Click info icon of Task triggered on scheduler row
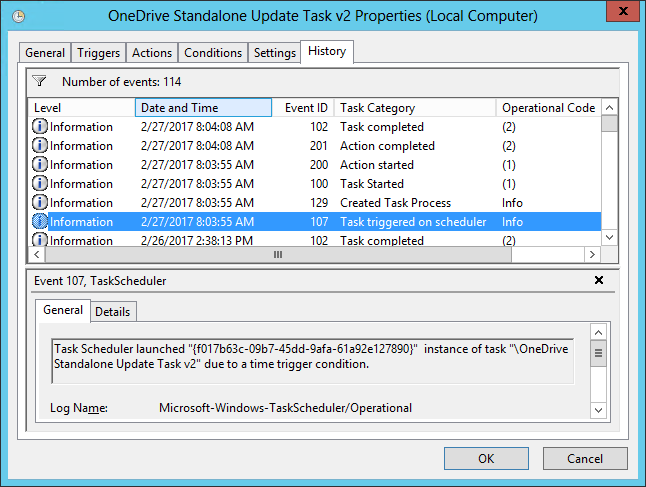The width and height of the screenshot is (646, 487). (40, 221)
